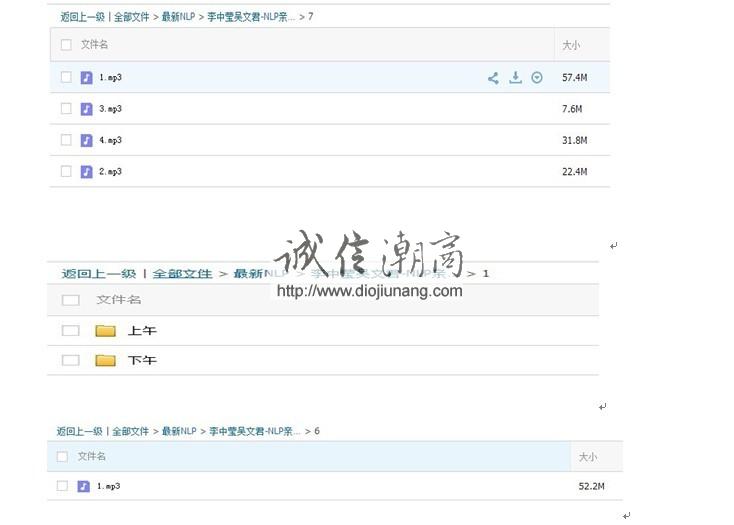Click the folder icon for 下午
The width and height of the screenshot is (734, 525).
pos(105,360)
